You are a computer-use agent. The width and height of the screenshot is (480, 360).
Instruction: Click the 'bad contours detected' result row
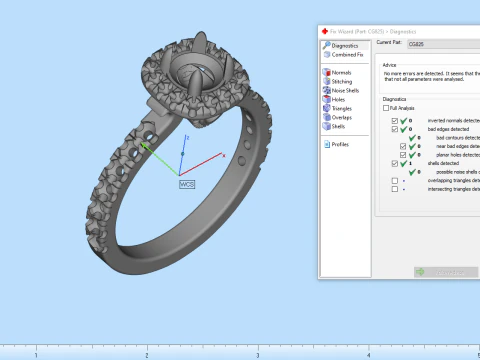[x=444, y=138]
